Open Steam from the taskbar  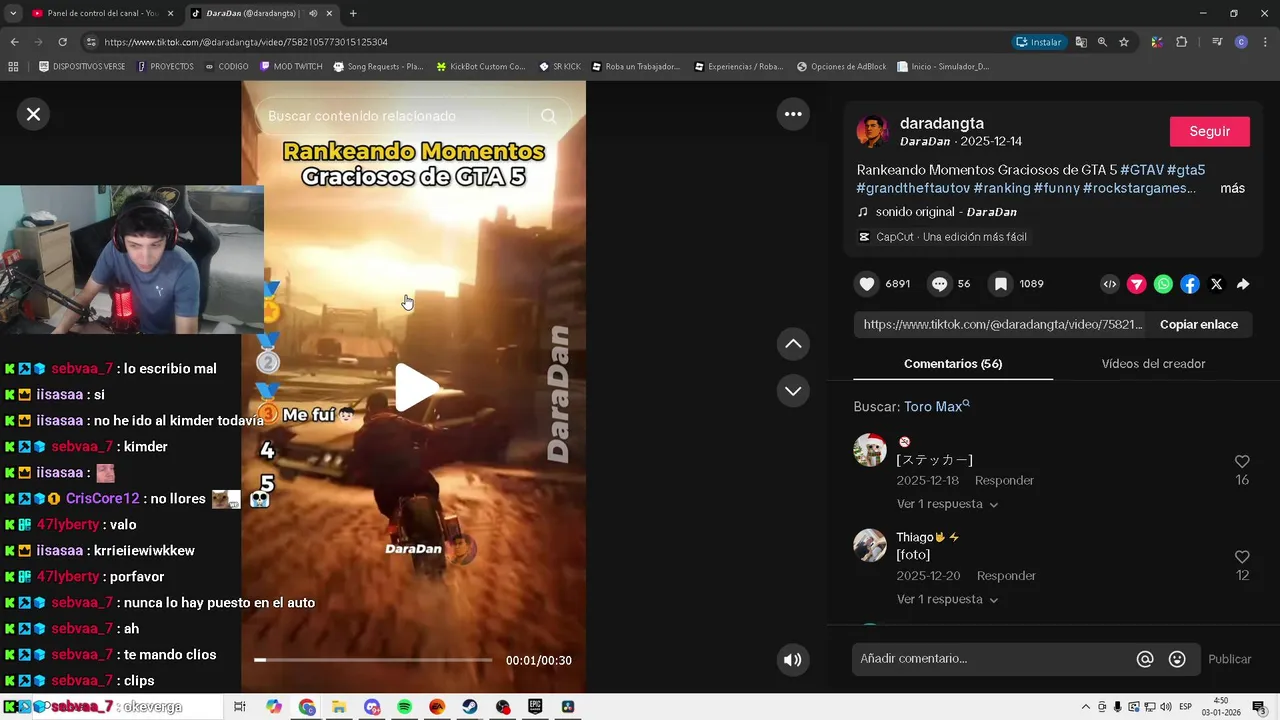469,706
